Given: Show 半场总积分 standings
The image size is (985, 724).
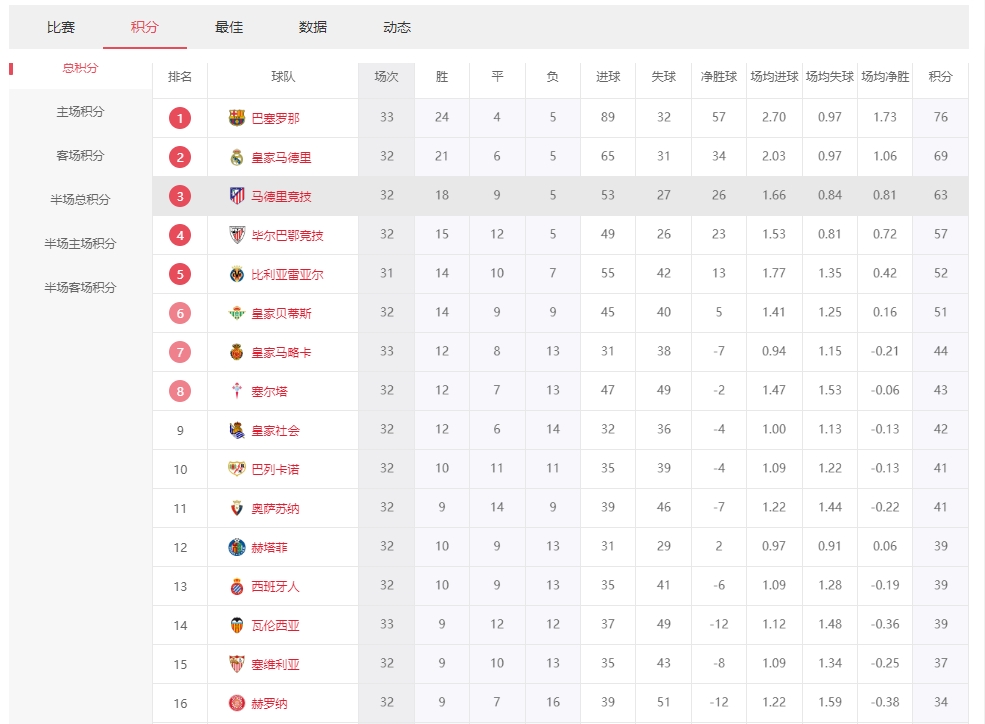Looking at the screenshot, I should tap(80, 200).
